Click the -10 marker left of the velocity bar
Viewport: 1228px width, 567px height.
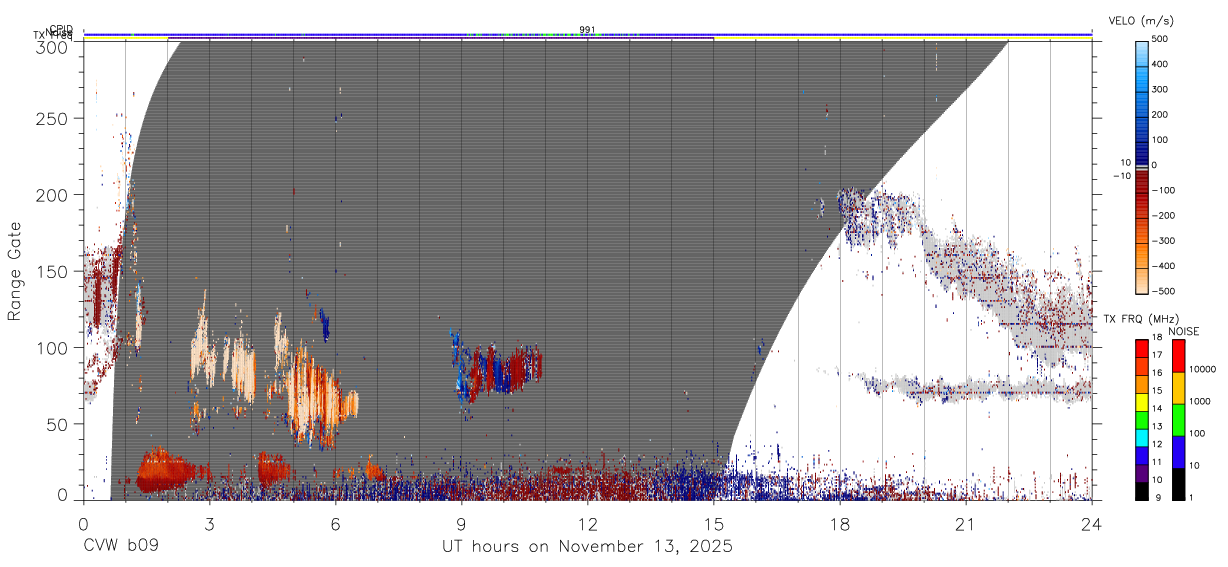(x=1121, y=175)
